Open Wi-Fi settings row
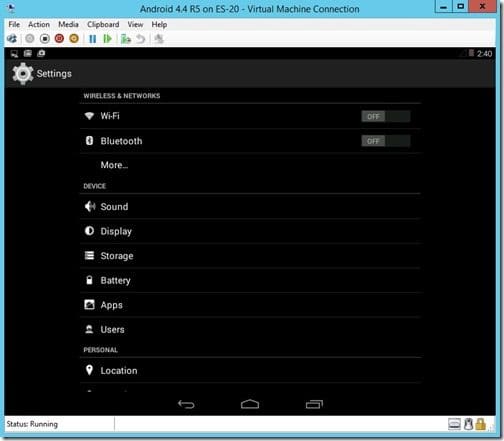The height and width of the screenshot is (441, 504). click(x=250, y=116)
